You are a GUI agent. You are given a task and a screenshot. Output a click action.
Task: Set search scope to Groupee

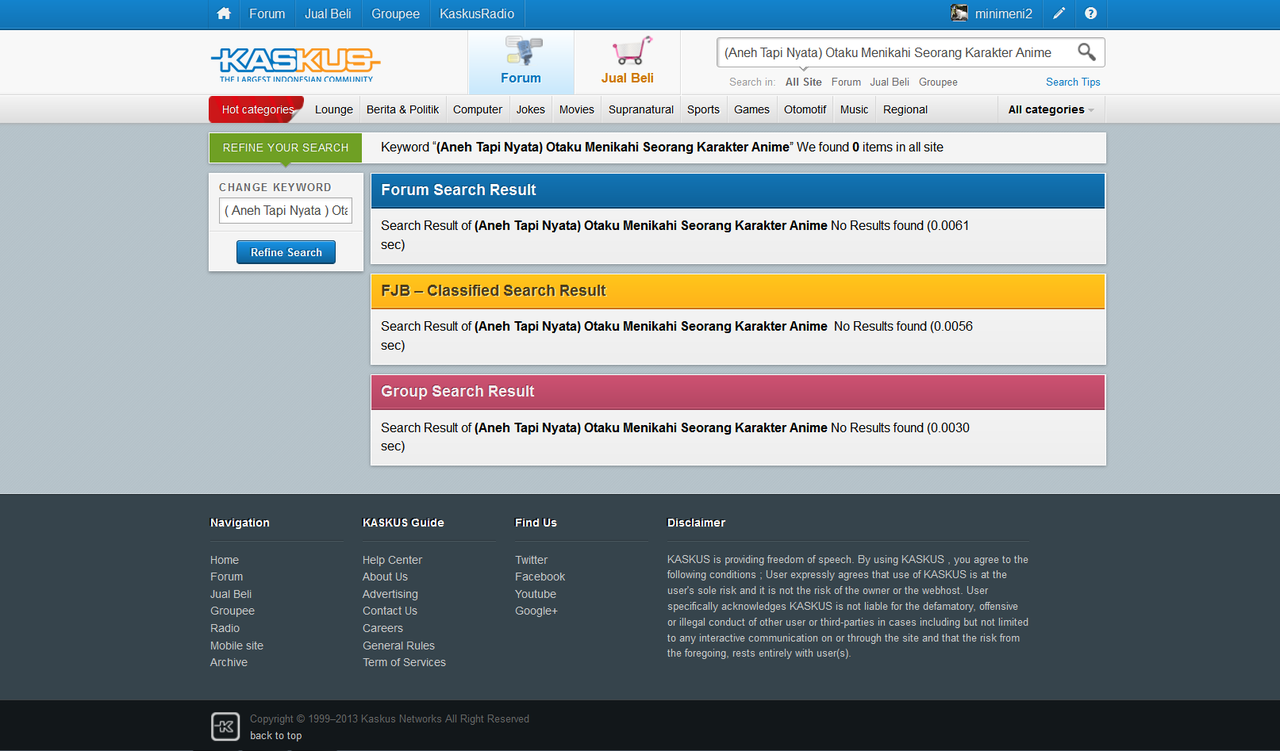pyautogui.click(x=938, y=82)
